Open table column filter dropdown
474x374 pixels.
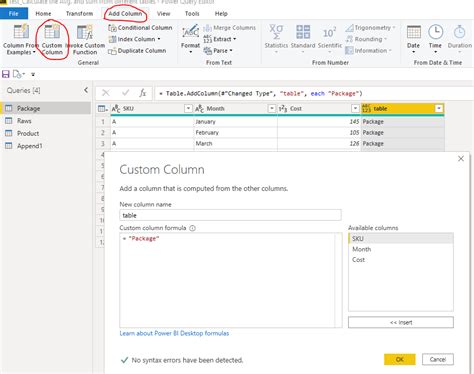pos(439,108)
